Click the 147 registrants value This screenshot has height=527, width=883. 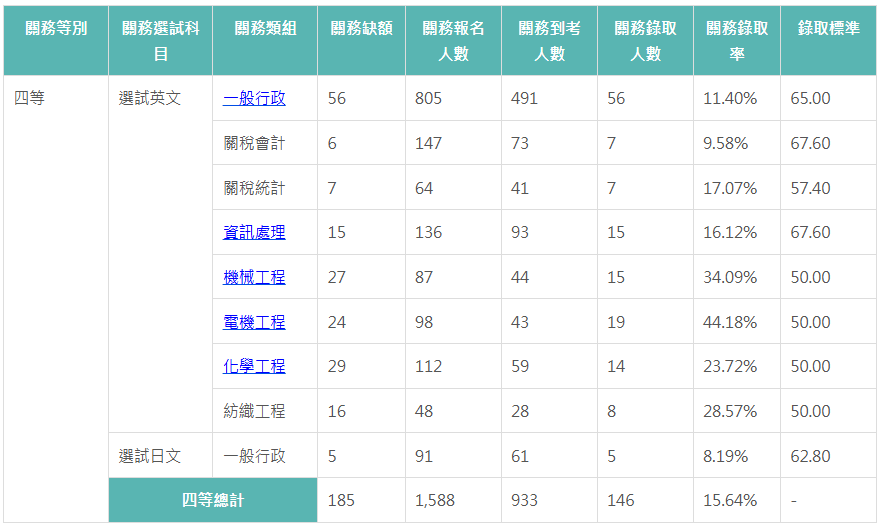pyautogui.click(x=429, y=143)
